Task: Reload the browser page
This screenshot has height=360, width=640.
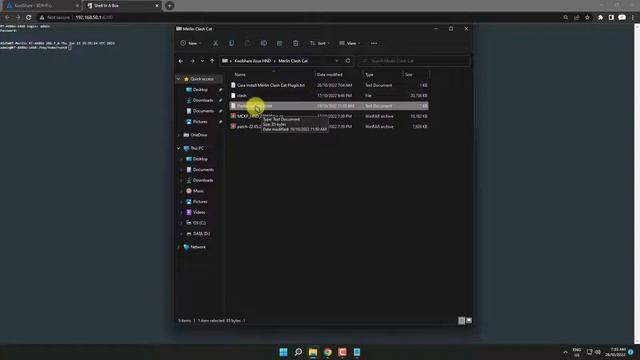Action: click(29, 18)
